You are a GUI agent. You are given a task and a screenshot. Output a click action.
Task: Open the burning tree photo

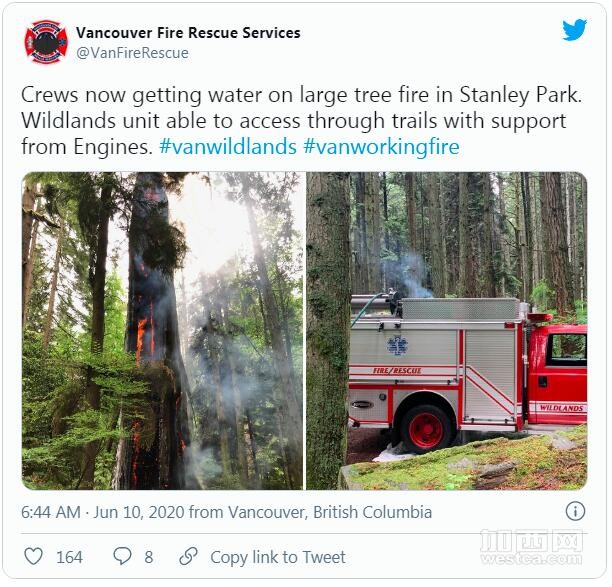[x=162, y=331]
